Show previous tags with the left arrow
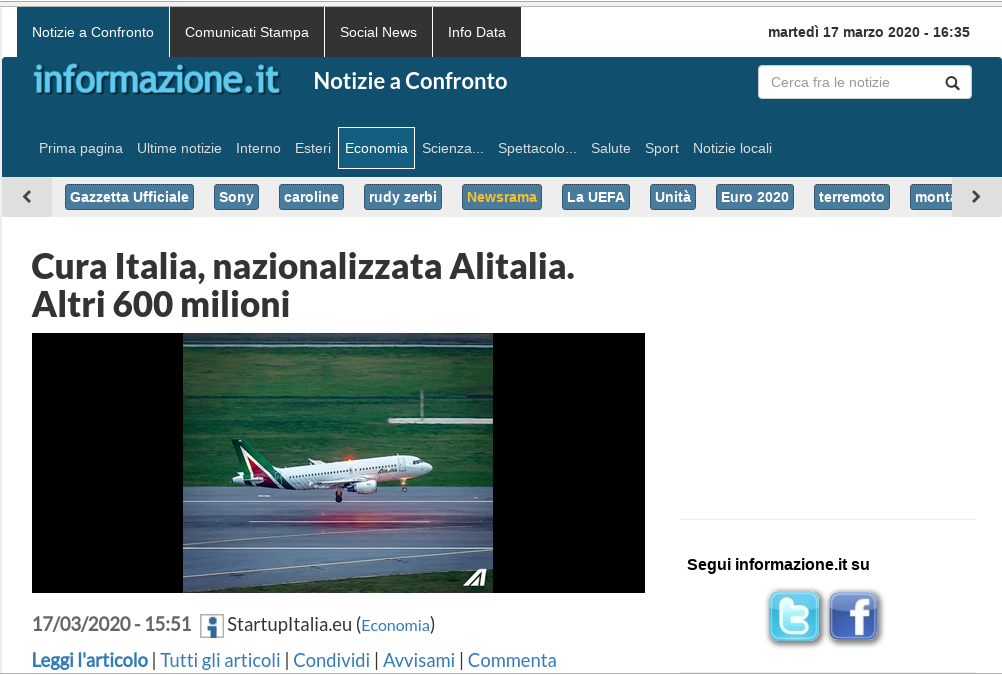This screenshot has width=1002, height=675. pos(27,197)
